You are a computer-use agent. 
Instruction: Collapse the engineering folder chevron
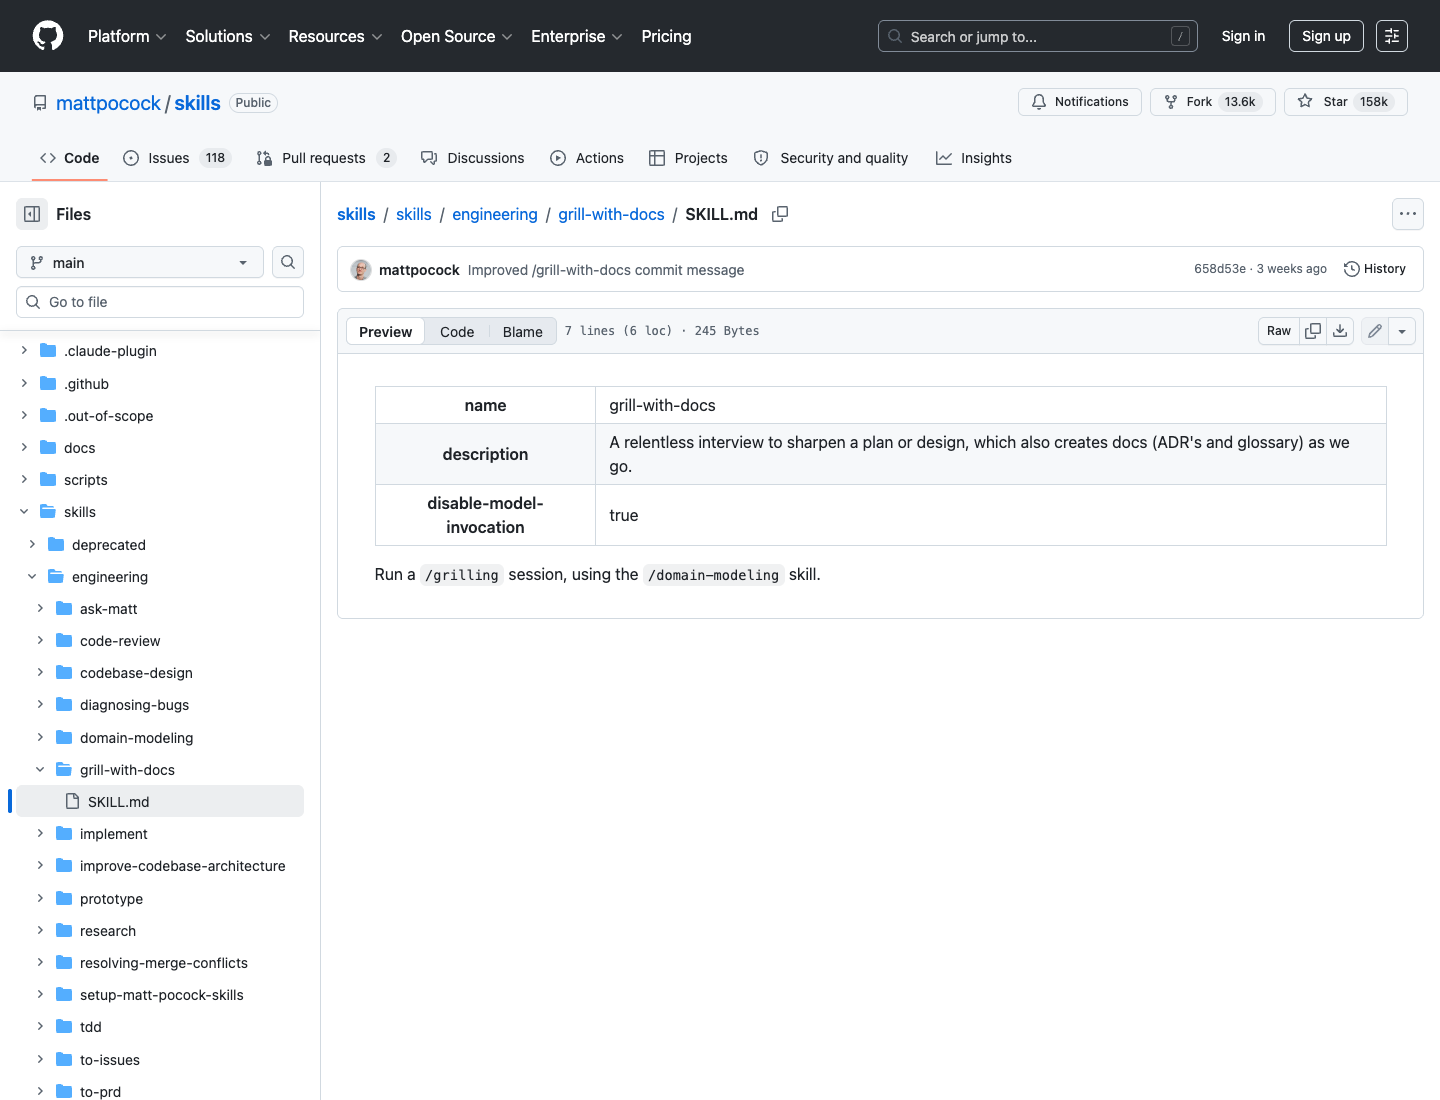[32, 577]
